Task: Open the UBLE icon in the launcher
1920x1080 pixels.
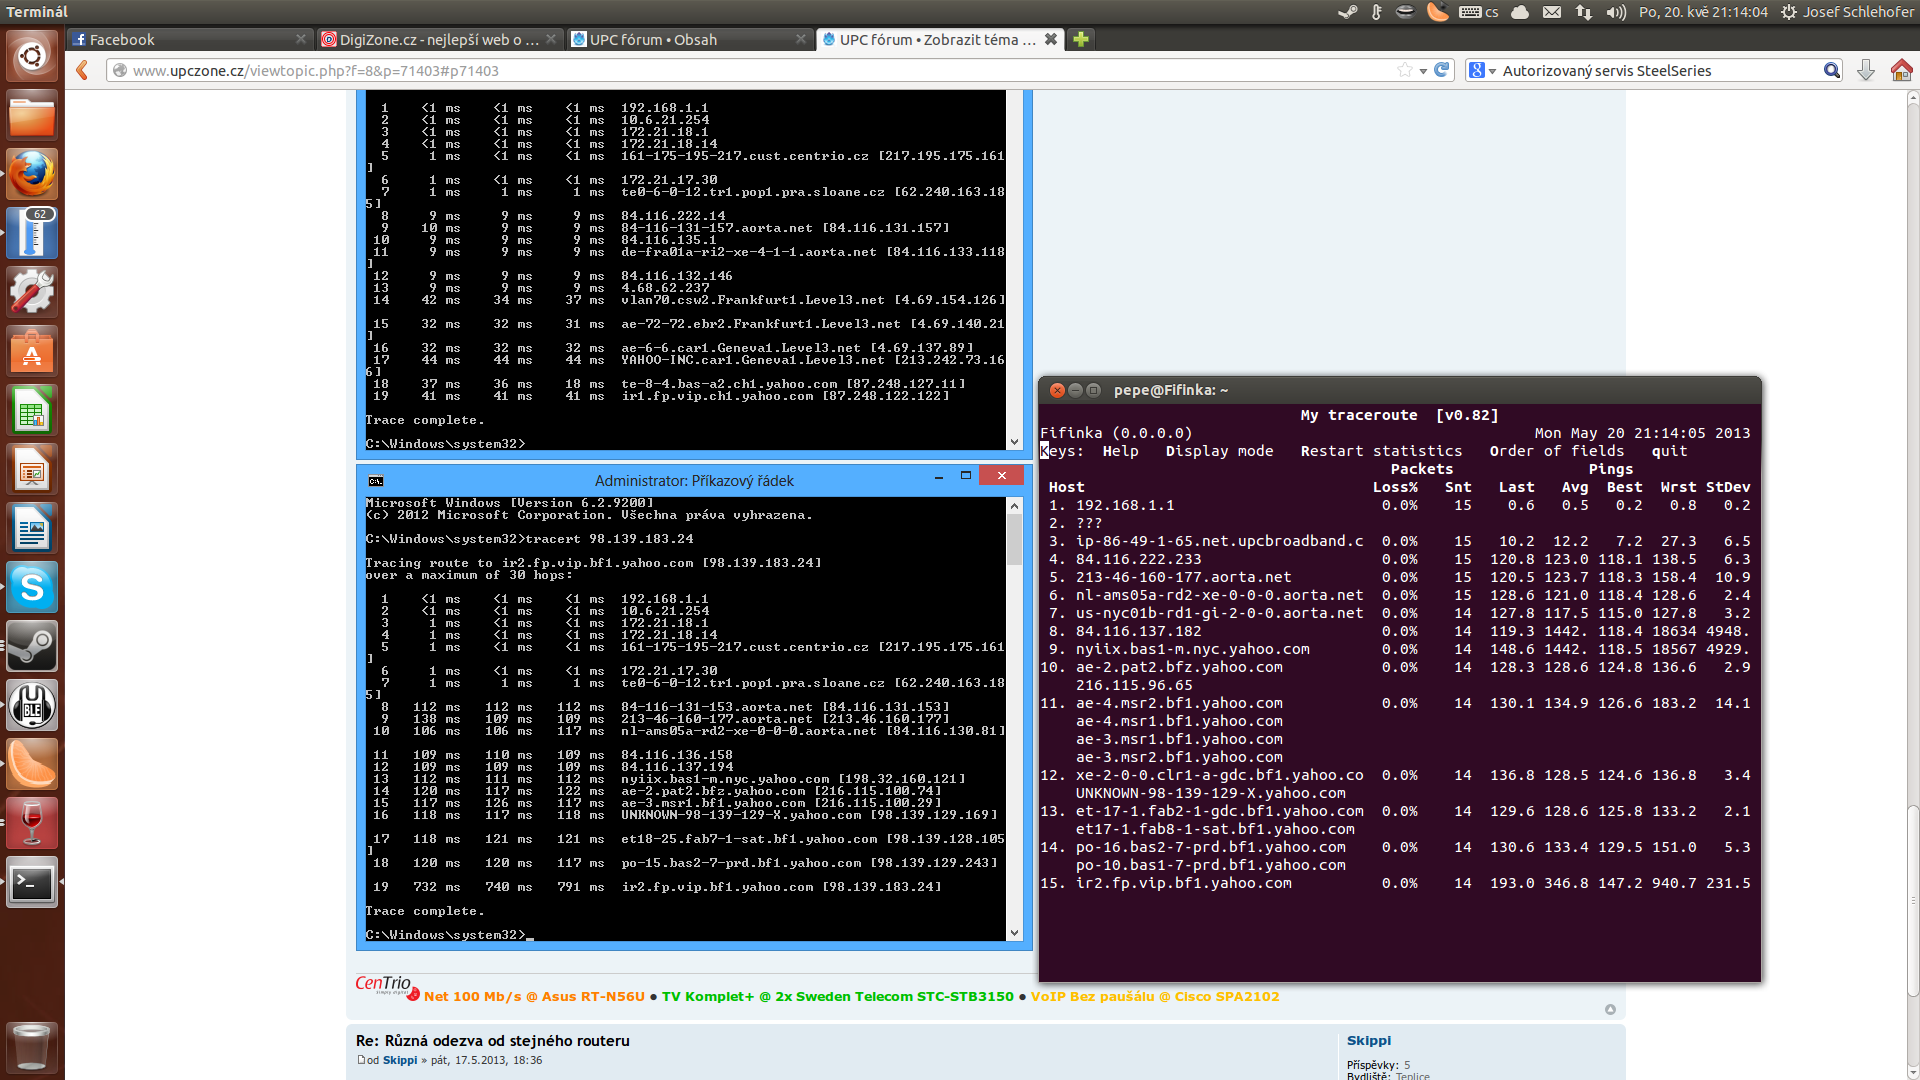Action: 32,705
